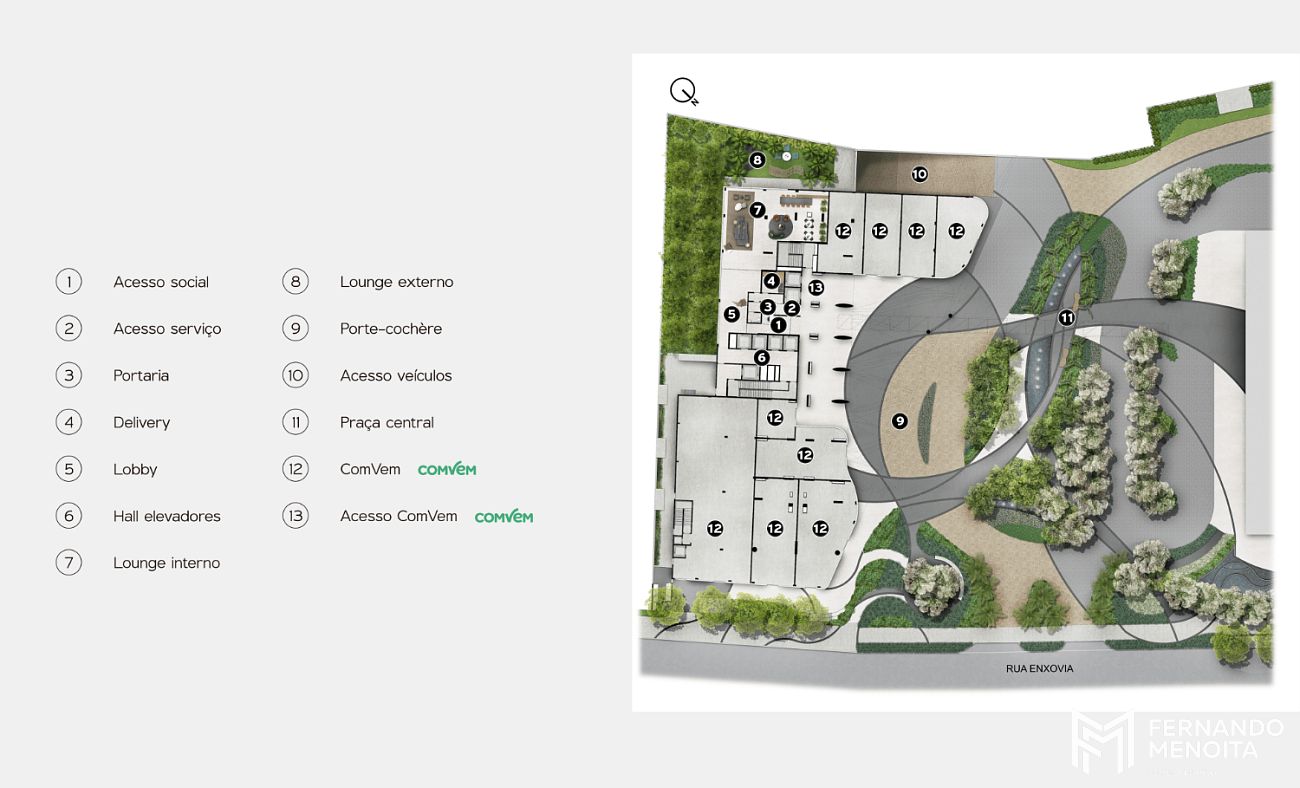Screen dimensions: 1300x788
Task: Click map marker 8 in the outdoor lounge
Action: click(757, 160)
